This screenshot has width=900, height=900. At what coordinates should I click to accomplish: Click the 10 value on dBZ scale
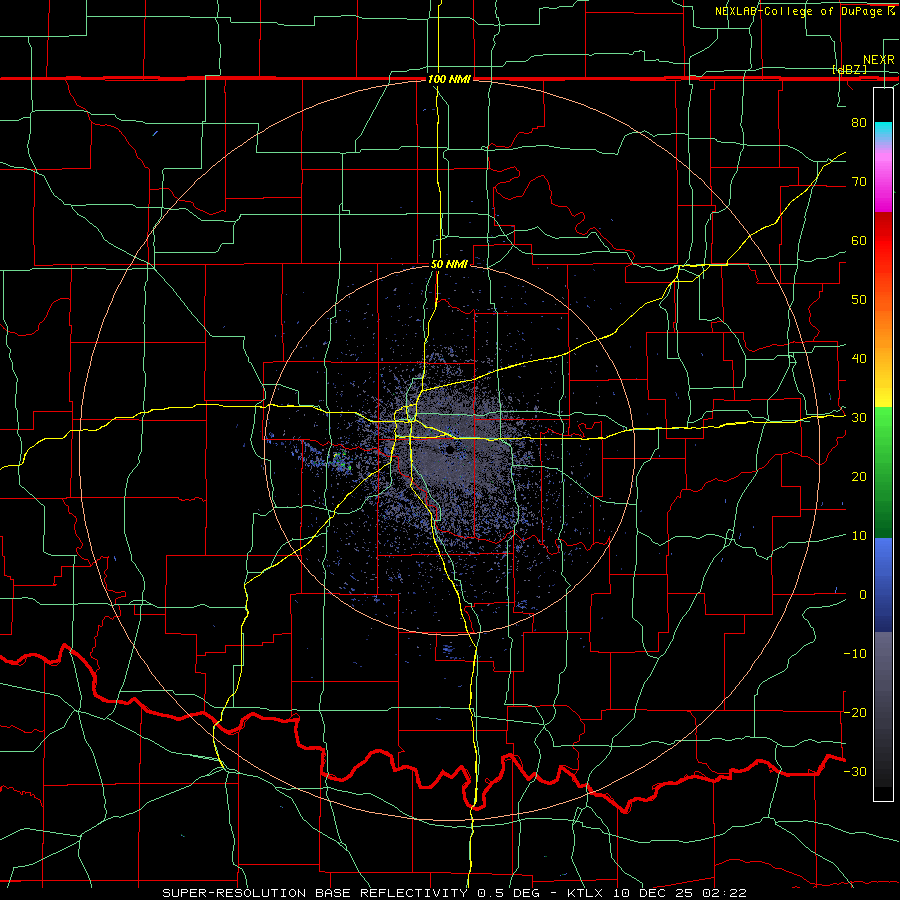859,536
